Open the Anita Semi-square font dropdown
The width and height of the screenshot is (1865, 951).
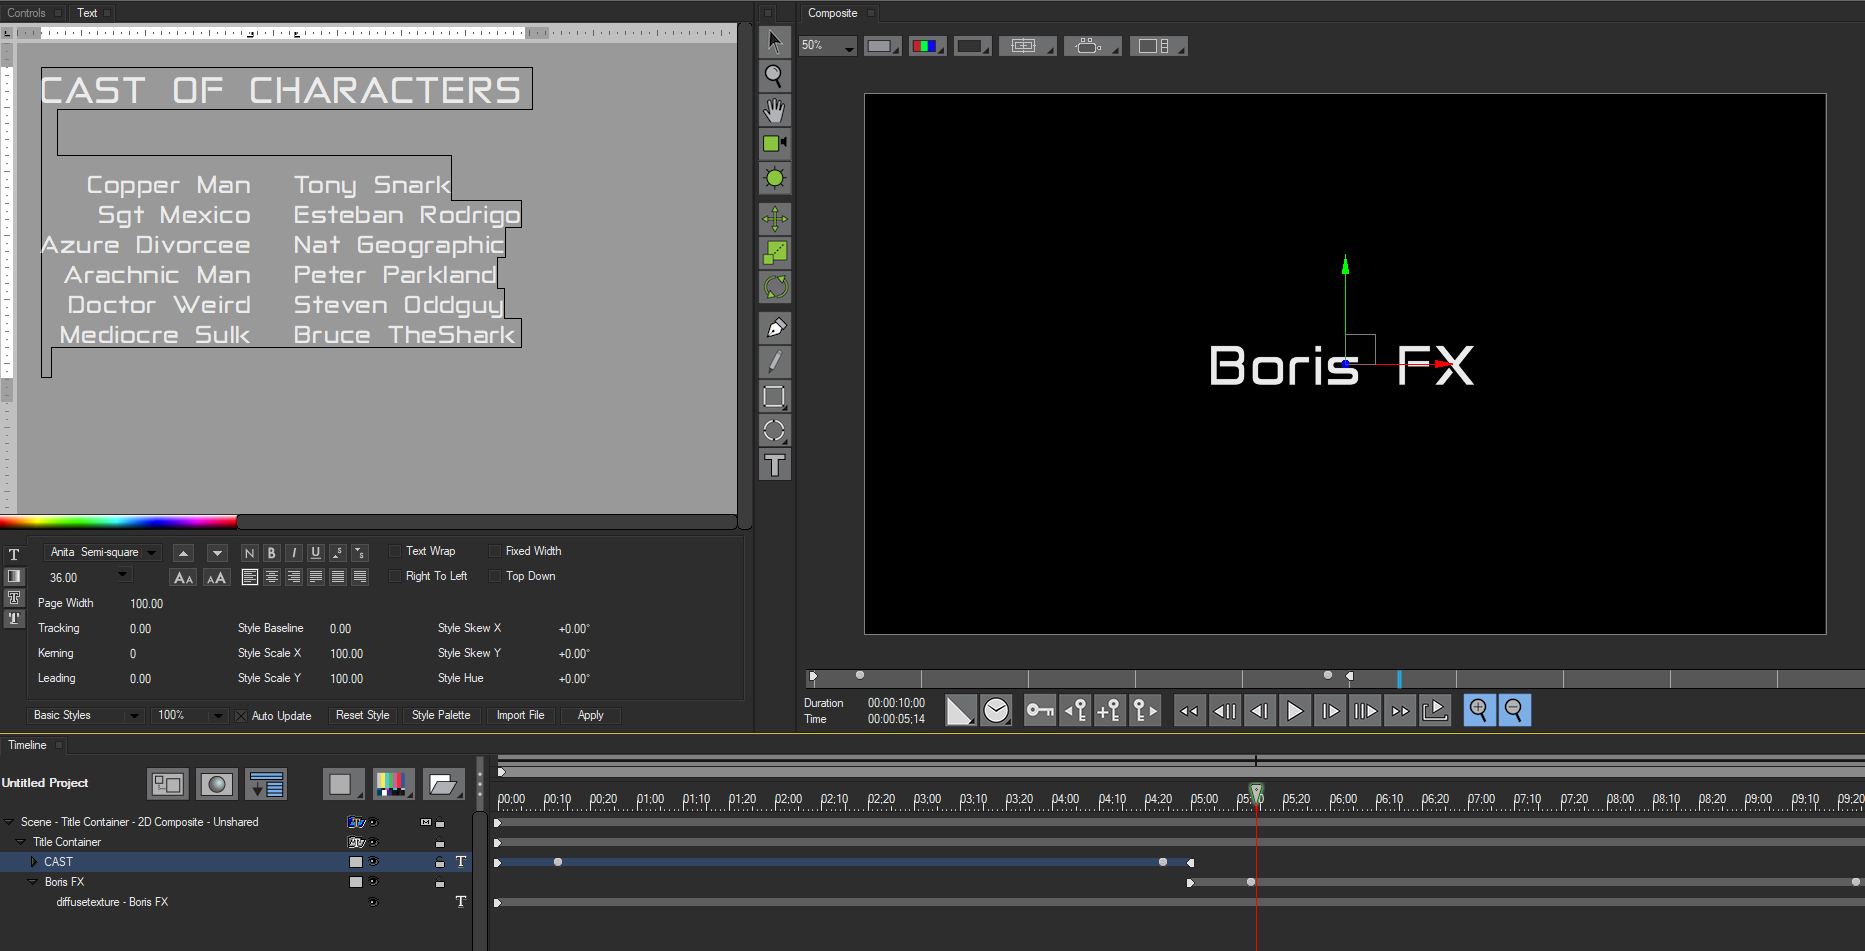pos(150,551)
